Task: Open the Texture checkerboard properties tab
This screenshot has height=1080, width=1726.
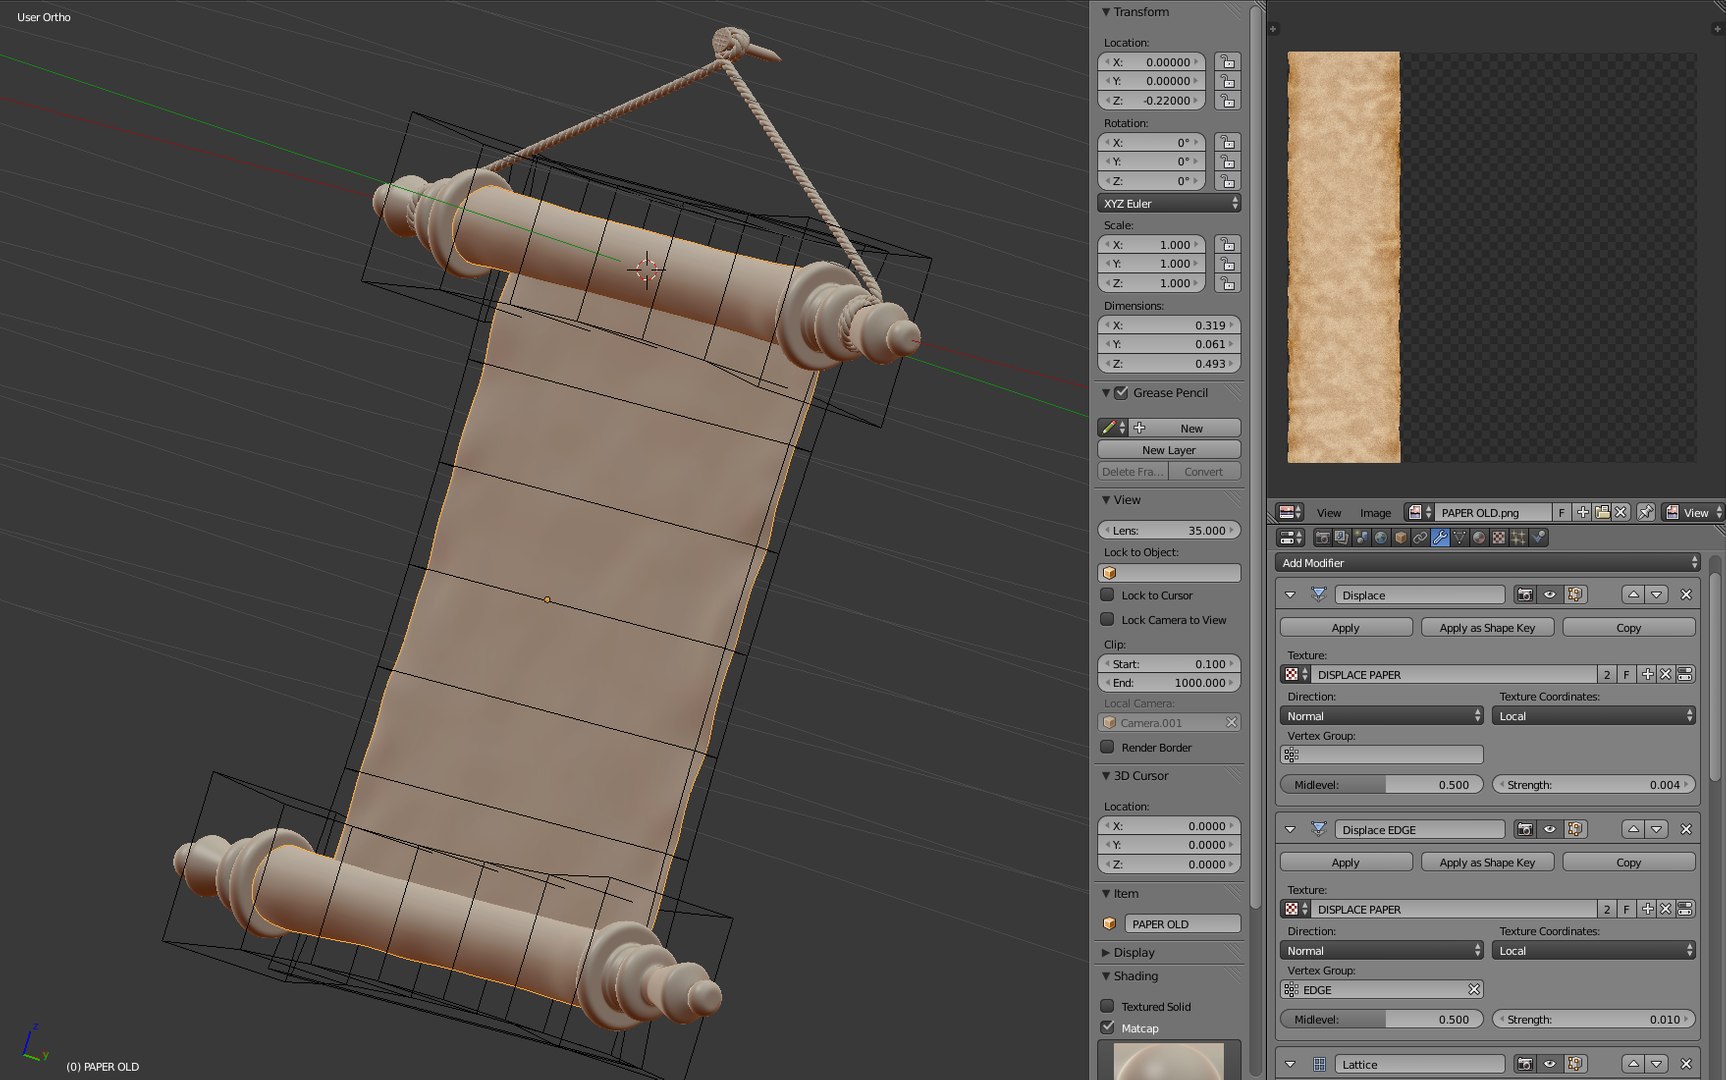Action: click(x=1498, y=538)
